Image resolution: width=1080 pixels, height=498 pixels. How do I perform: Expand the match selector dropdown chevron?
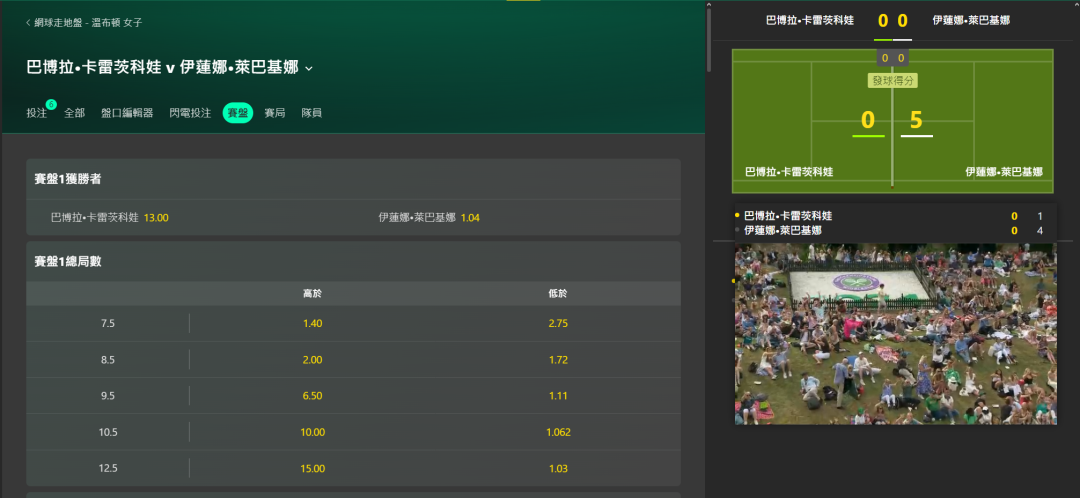[x=309, y=68]
